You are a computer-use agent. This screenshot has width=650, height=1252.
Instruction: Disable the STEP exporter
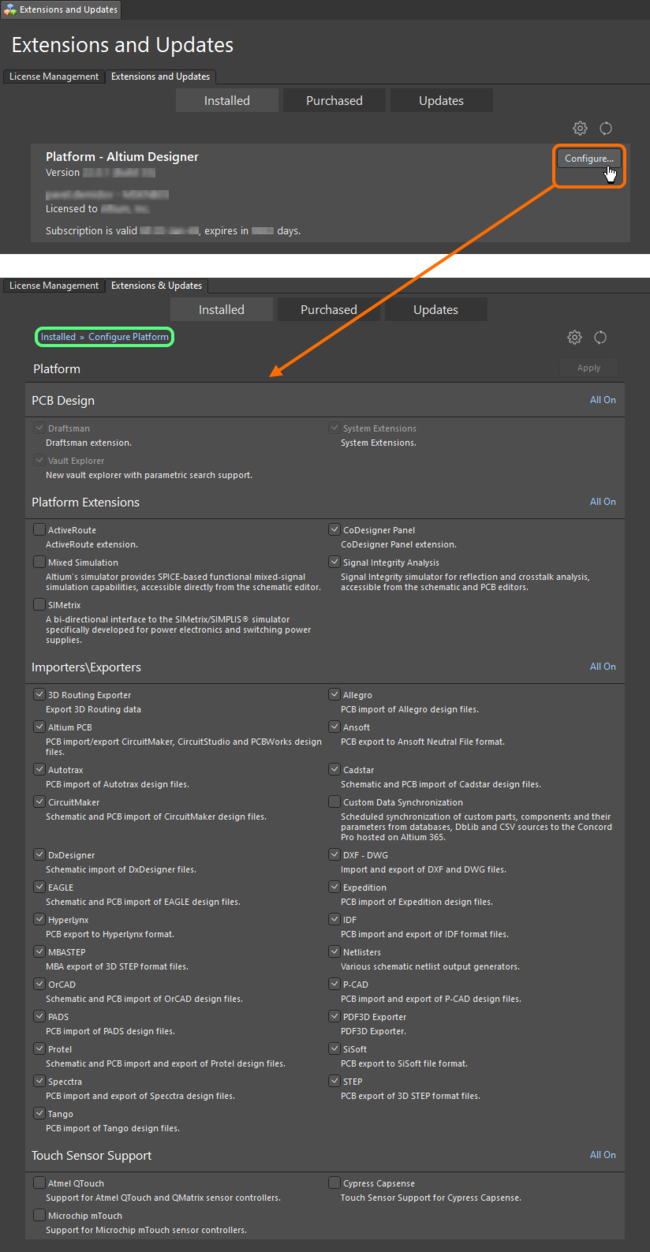[335, 1081]
